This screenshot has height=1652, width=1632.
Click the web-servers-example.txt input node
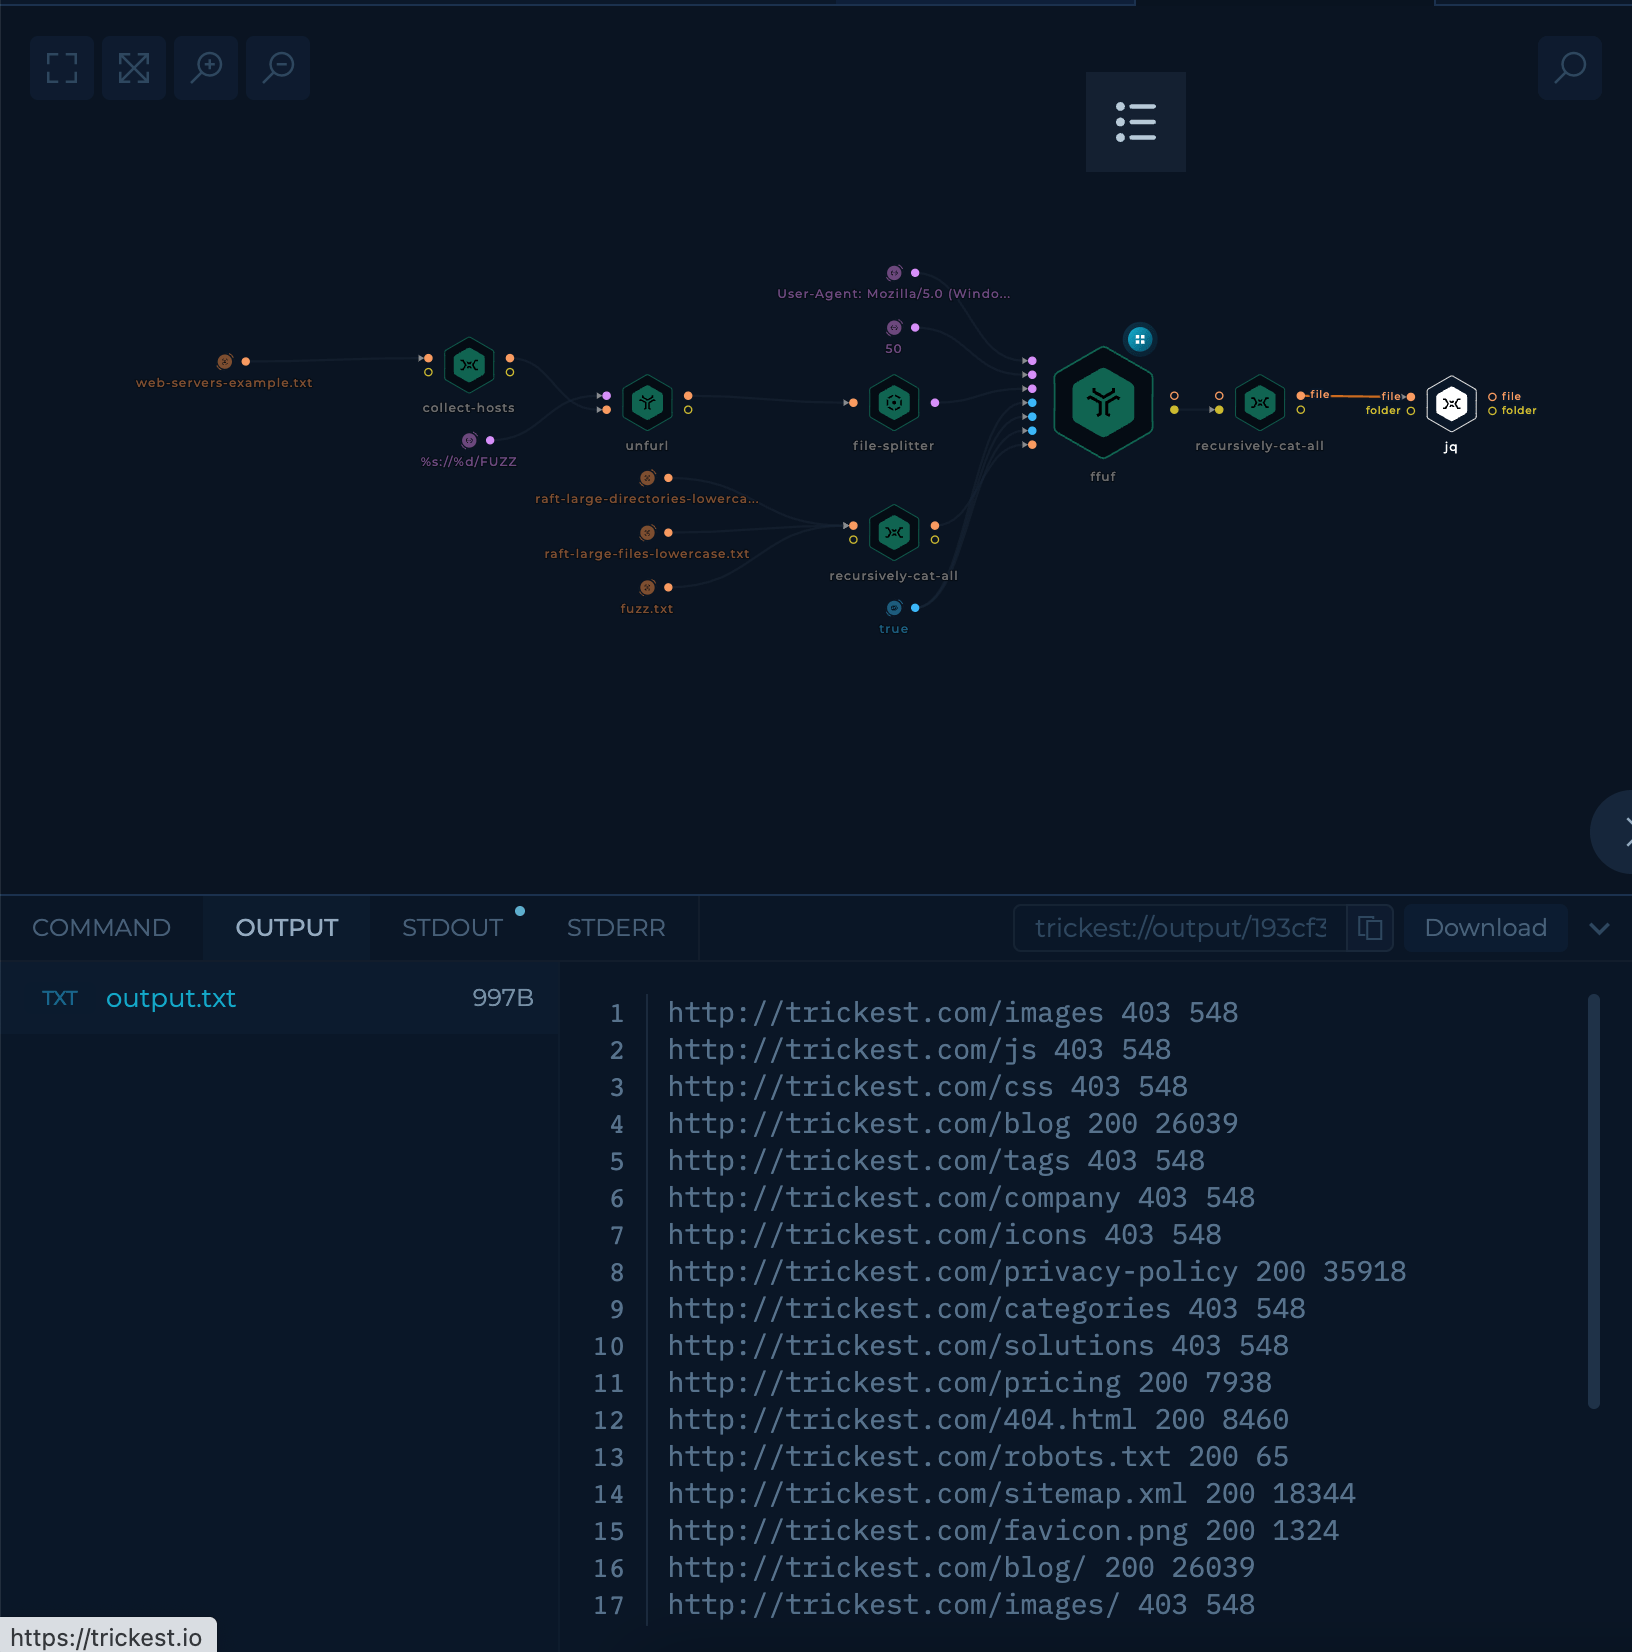pos(225,361)
